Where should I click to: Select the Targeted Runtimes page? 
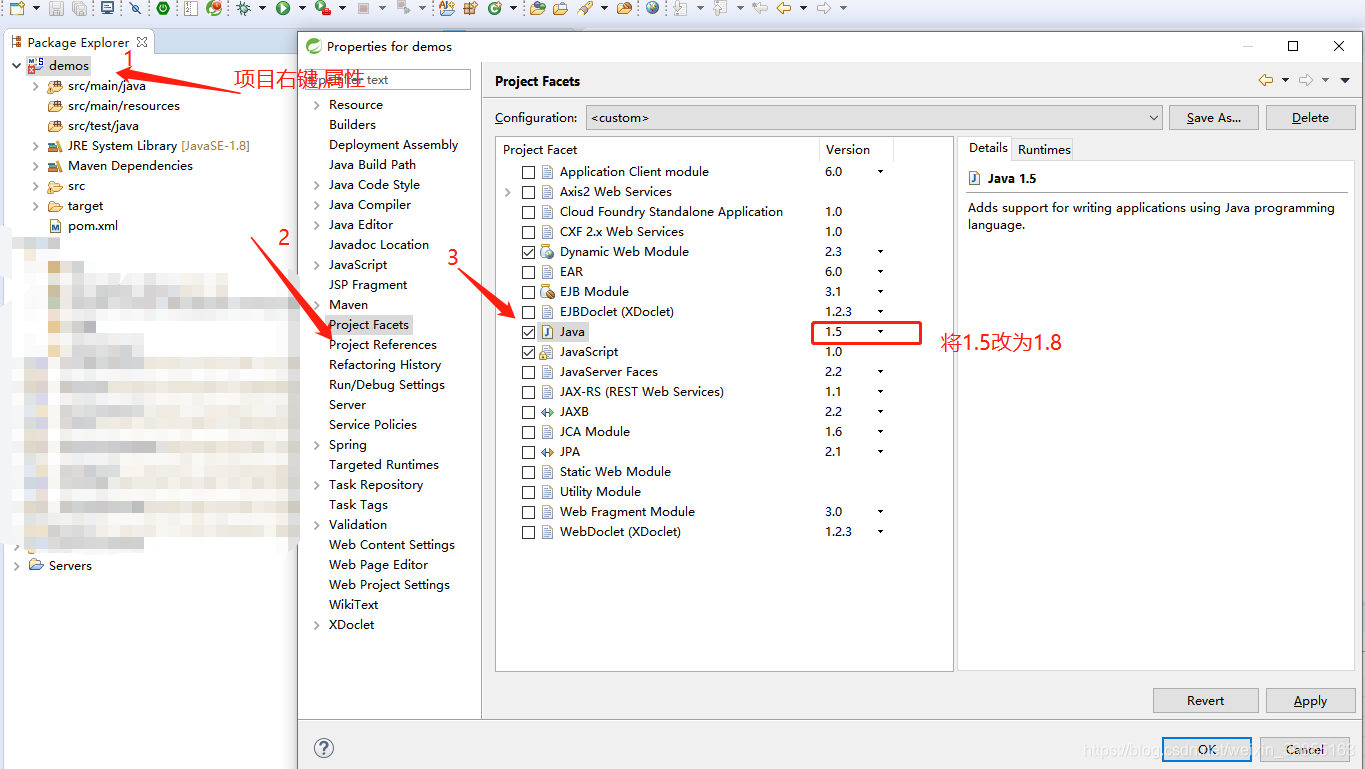point(384,465)
